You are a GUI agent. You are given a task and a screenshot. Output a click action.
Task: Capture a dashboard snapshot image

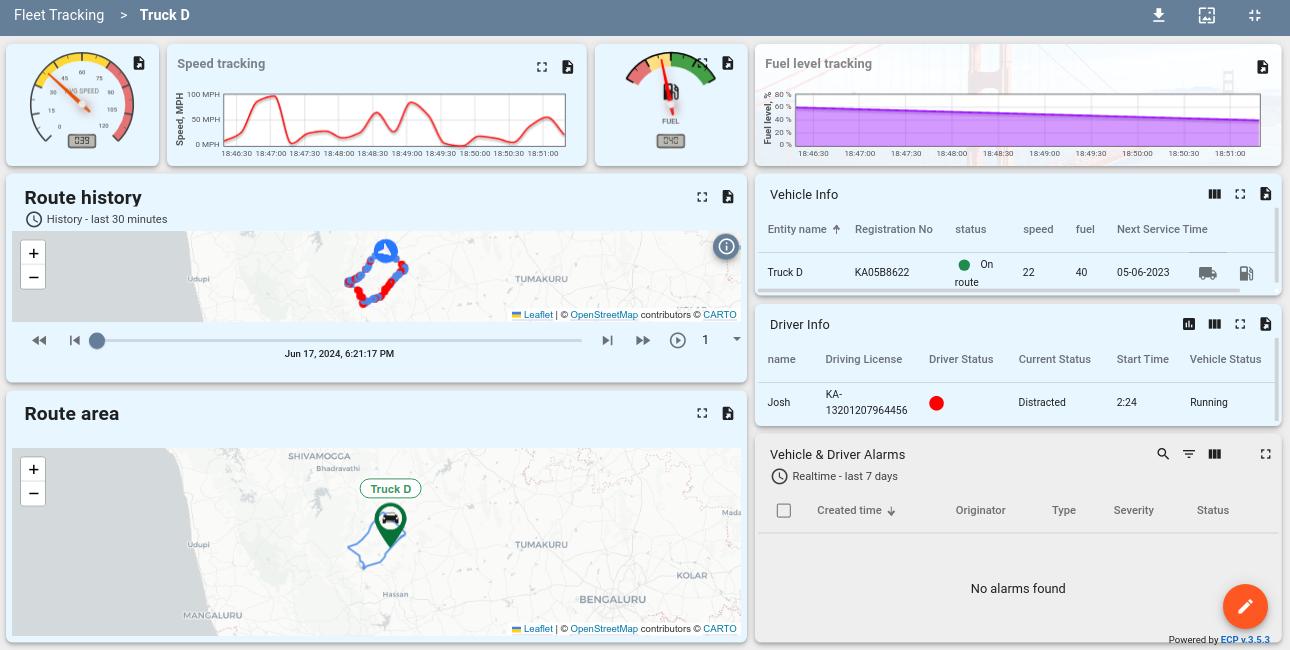point(1207,15)
